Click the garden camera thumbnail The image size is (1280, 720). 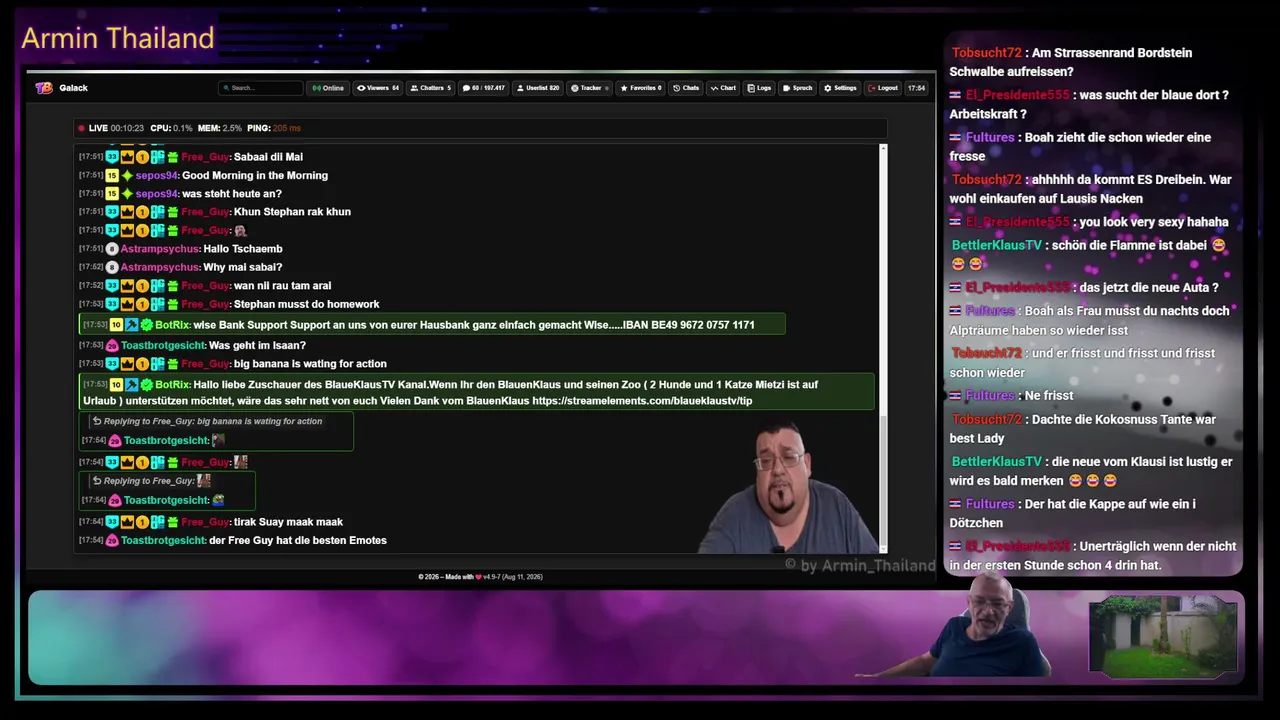[x=1163, y=637]
